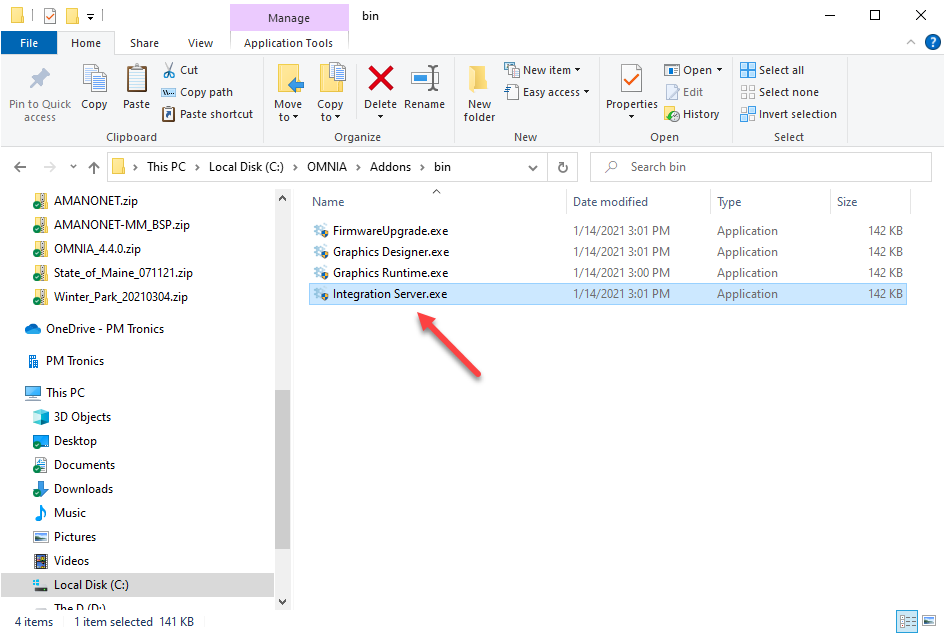The width and height of the screenshot is (945, 634).
Task: Click OMNIA in the address path
Action: click(x=327, y=167)
